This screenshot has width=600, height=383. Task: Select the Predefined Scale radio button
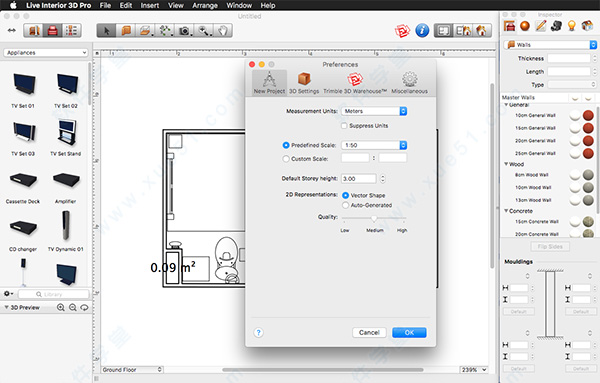(x=286, y=145)
